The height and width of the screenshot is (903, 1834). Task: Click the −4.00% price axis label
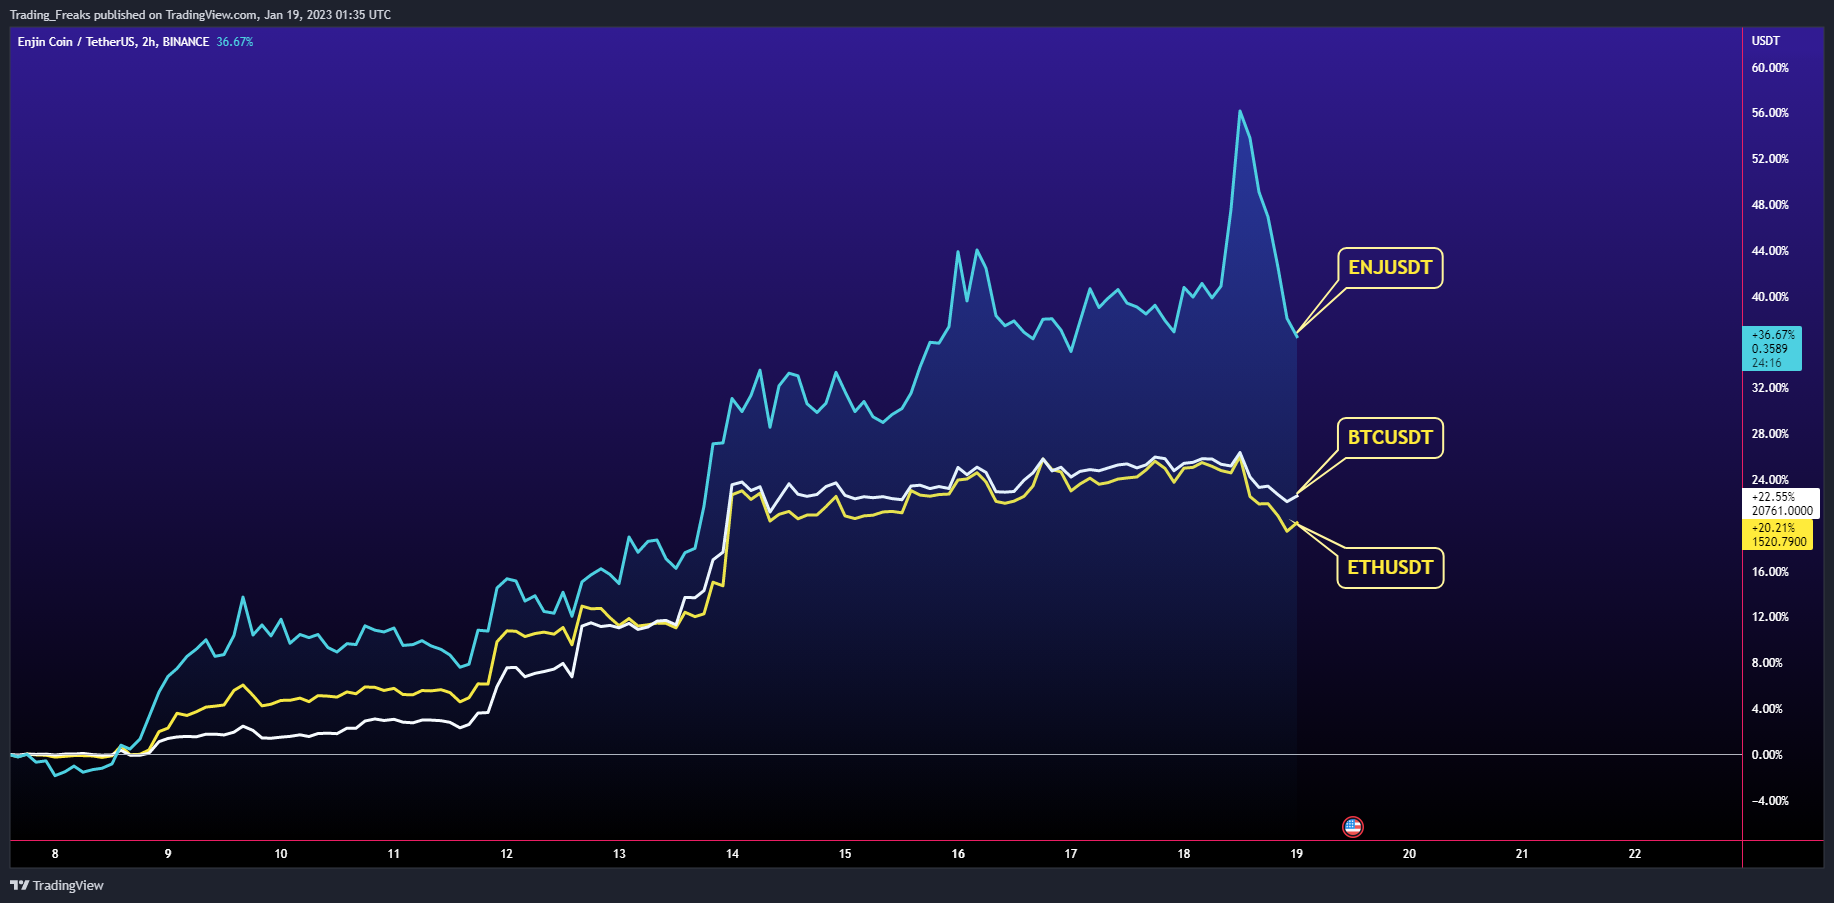[x=1770, y=801]
